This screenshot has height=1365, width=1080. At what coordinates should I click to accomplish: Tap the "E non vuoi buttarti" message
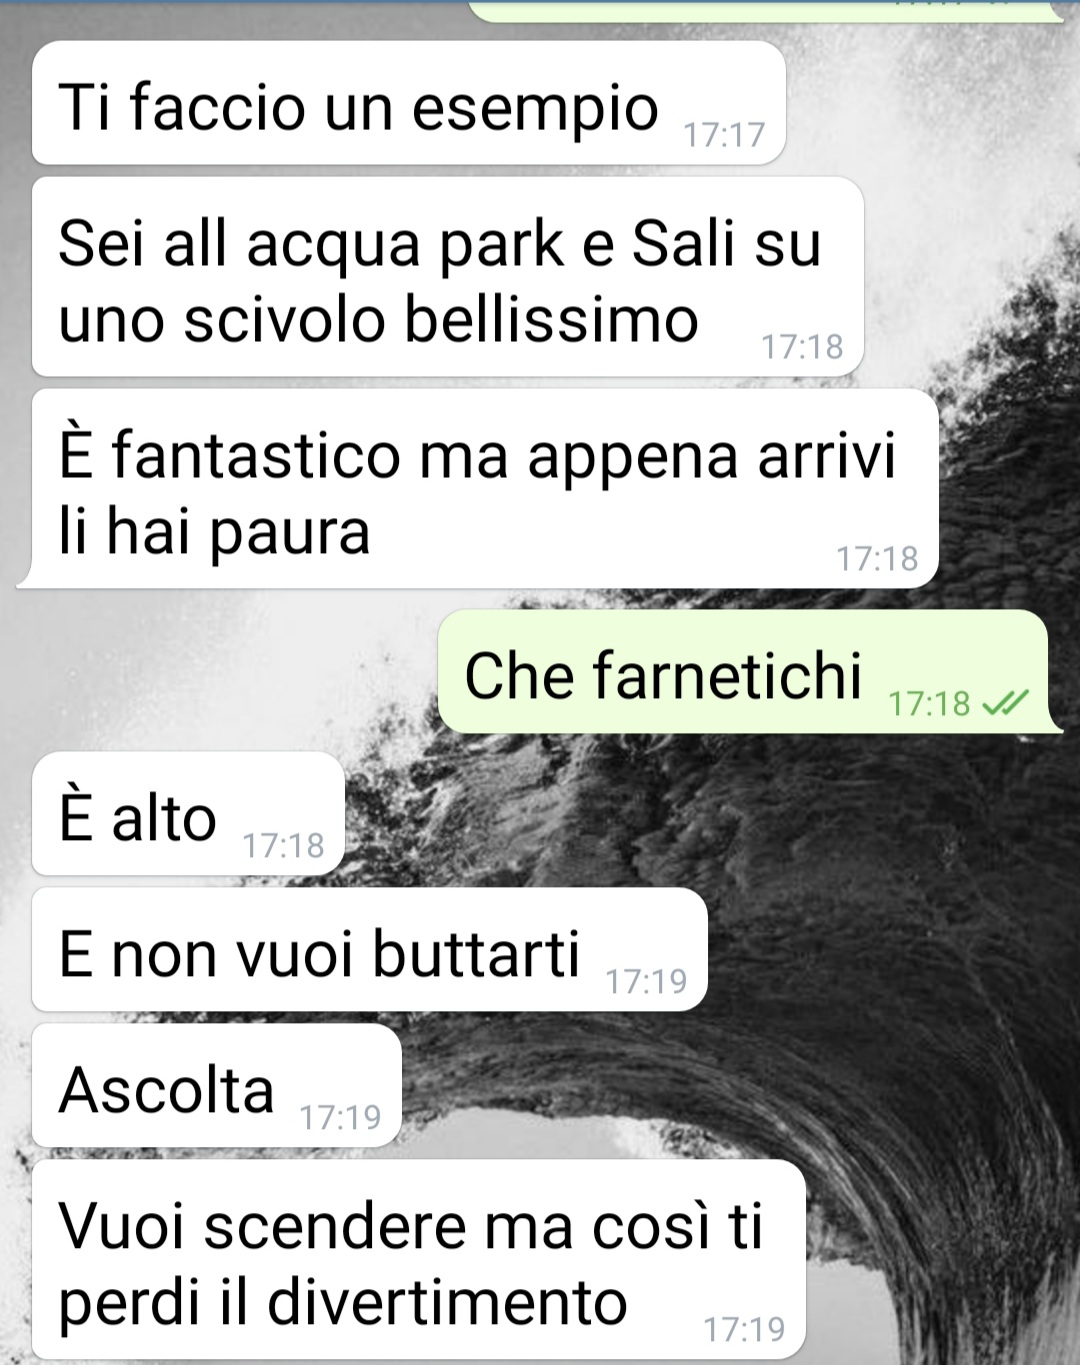369,950
